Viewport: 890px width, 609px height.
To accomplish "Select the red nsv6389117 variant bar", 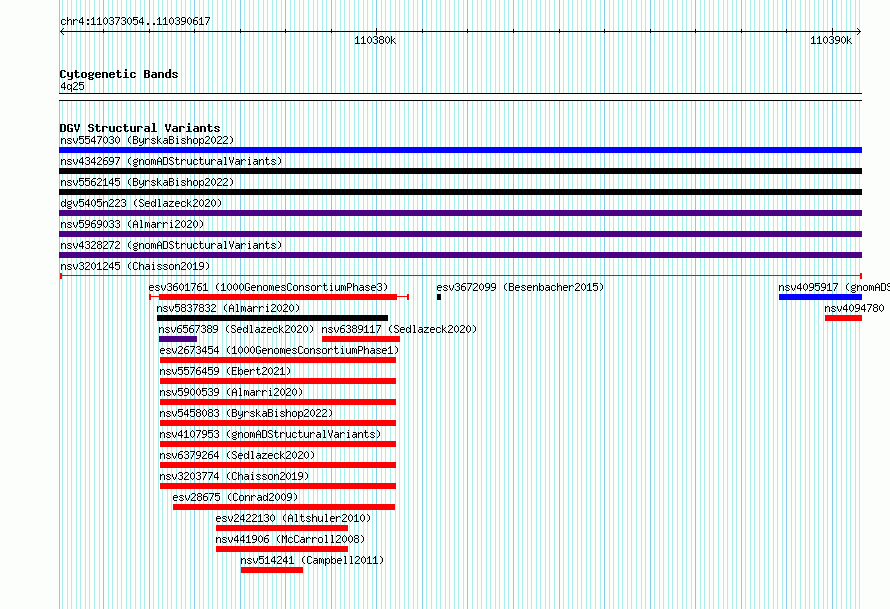I will point(360,339).
